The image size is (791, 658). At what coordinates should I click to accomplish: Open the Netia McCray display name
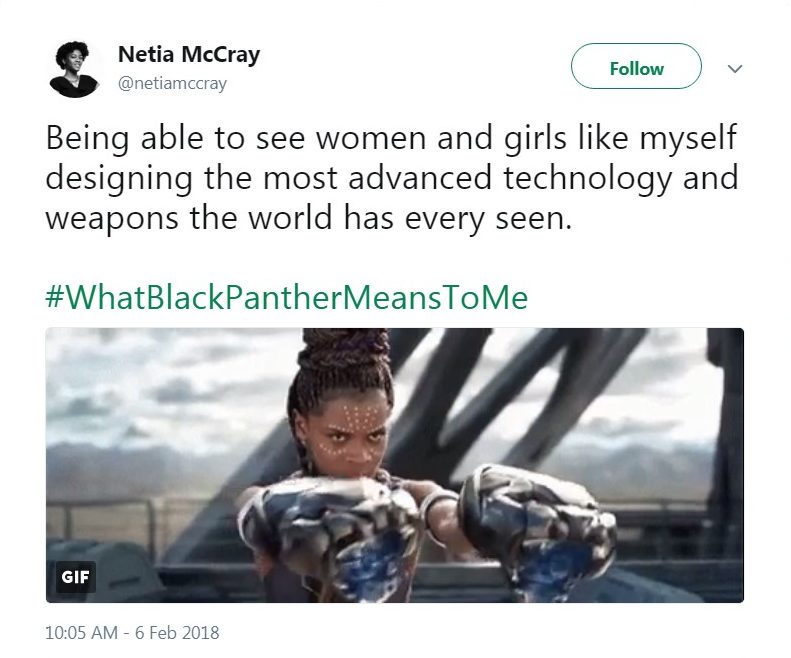[x=189, y=54]
